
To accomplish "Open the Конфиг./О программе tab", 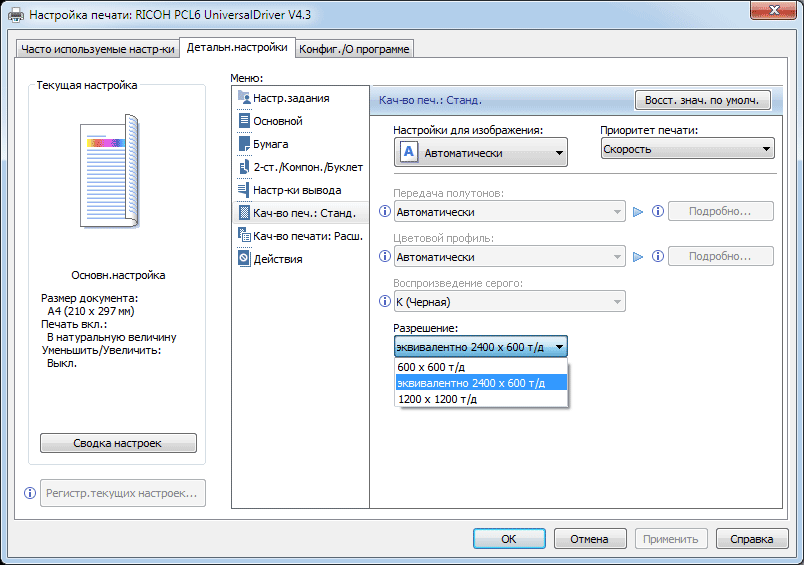I will coord(355,49).
